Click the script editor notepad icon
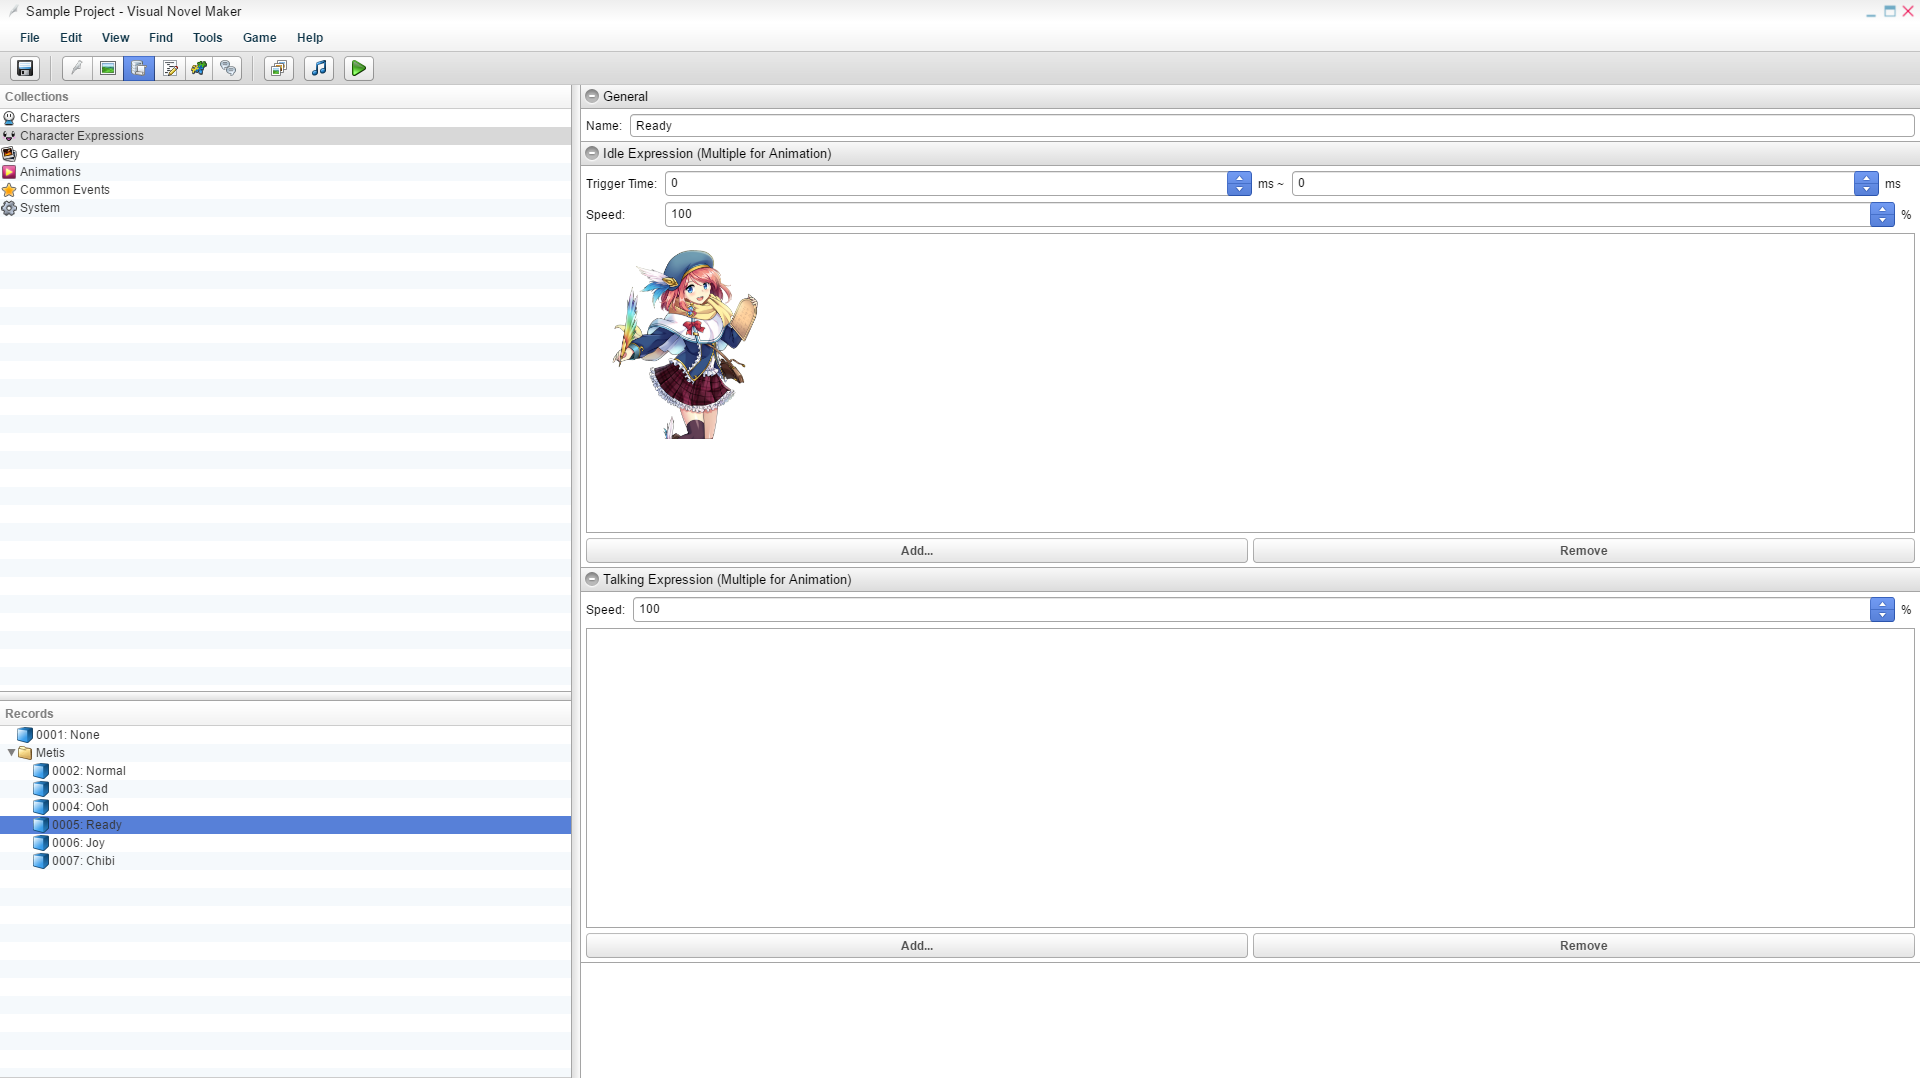The width and height of the screenshot is (1920, 1078). [x=169, y=68]
